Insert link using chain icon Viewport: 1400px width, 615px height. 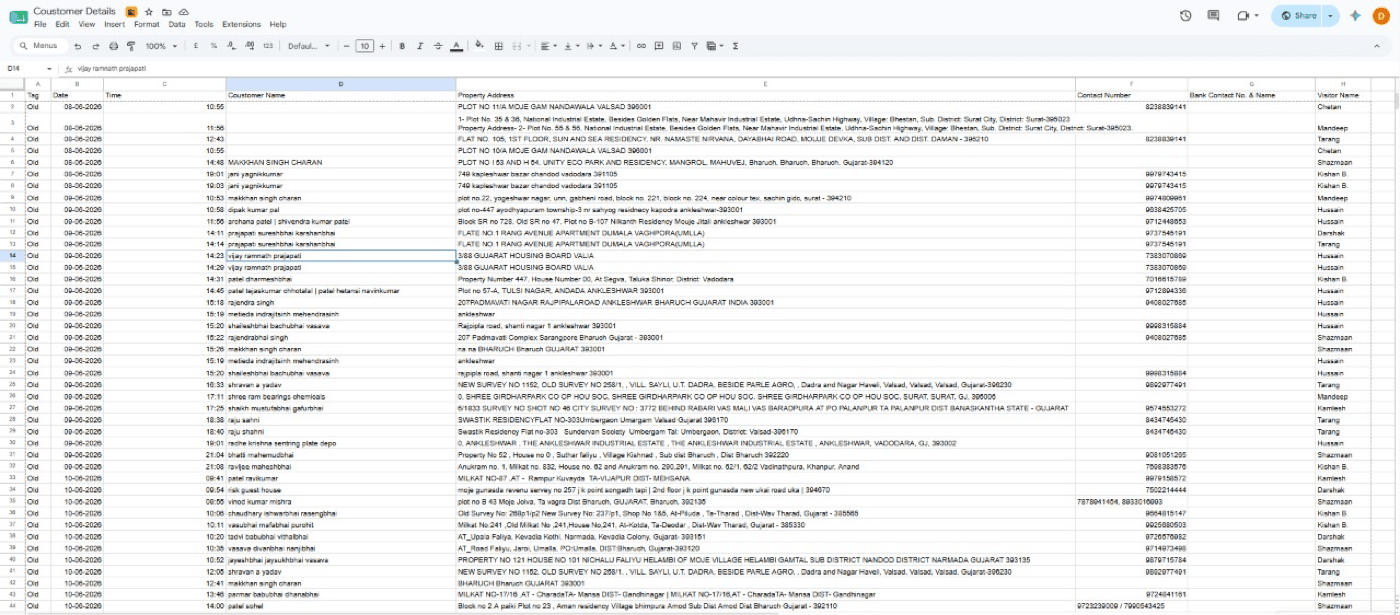(641, 46)
